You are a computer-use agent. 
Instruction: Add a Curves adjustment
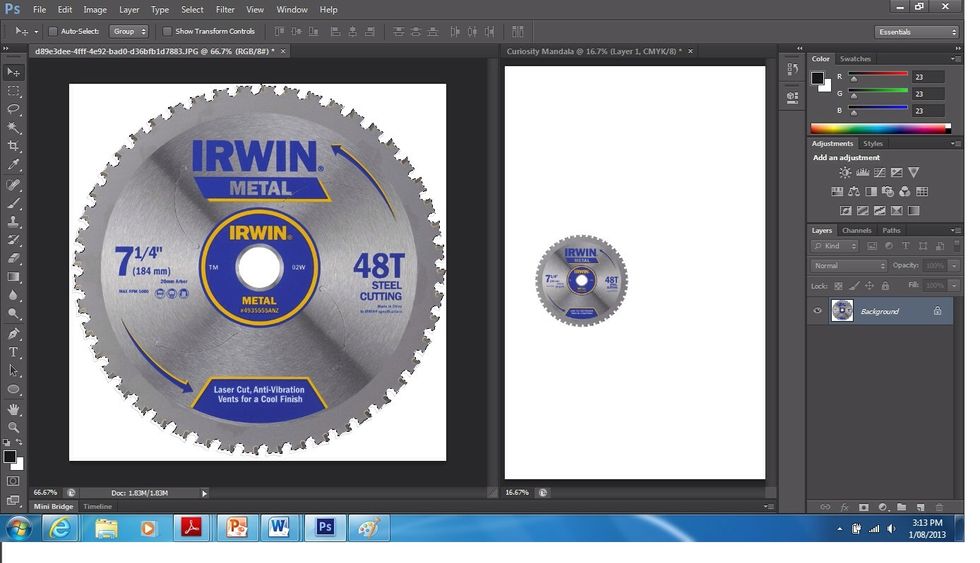pyautogui.click(x=879, y=172)
